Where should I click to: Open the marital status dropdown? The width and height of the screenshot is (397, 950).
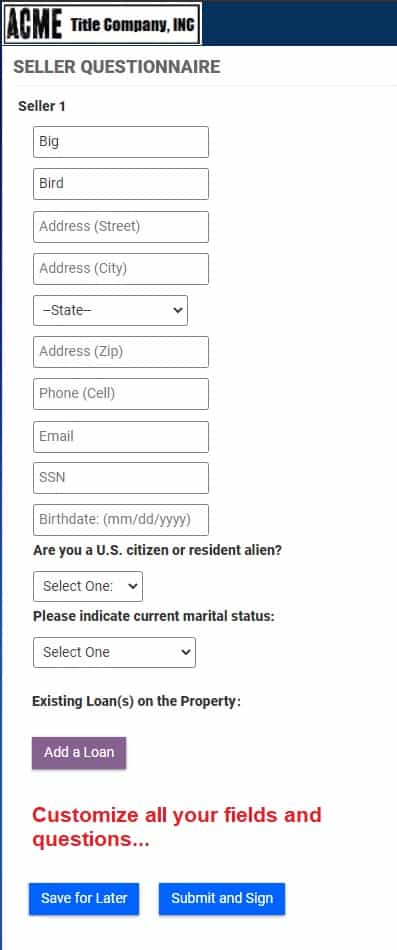click(x=115, y=652)
